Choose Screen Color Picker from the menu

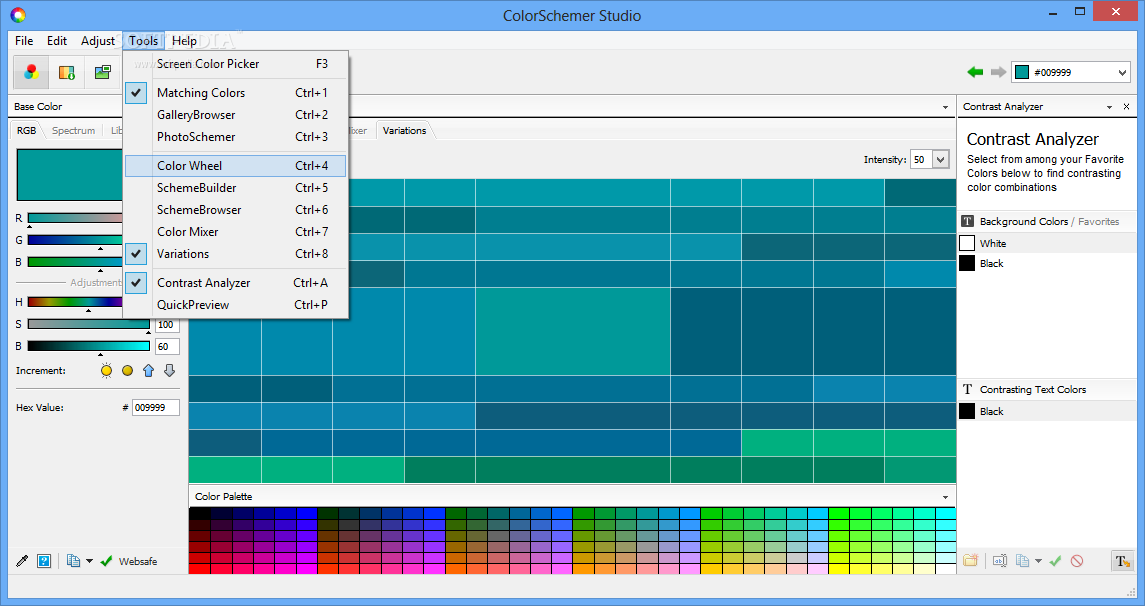(235, 64)
